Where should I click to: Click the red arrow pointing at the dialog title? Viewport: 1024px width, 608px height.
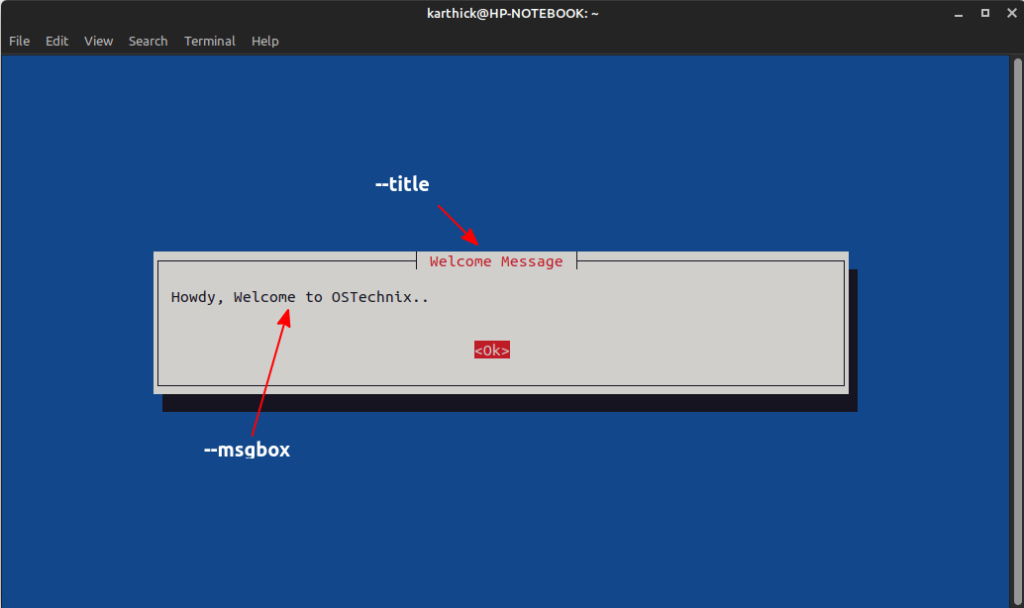tap(458, 224)
